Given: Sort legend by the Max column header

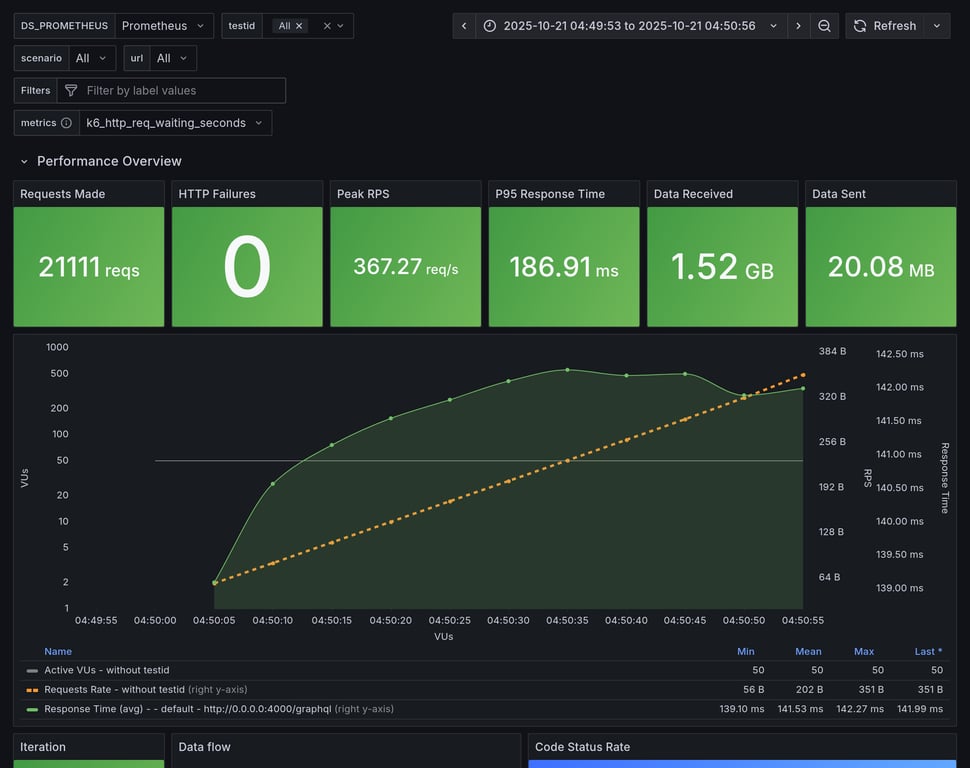Looking at the screenshot, I should click(863, 651).
